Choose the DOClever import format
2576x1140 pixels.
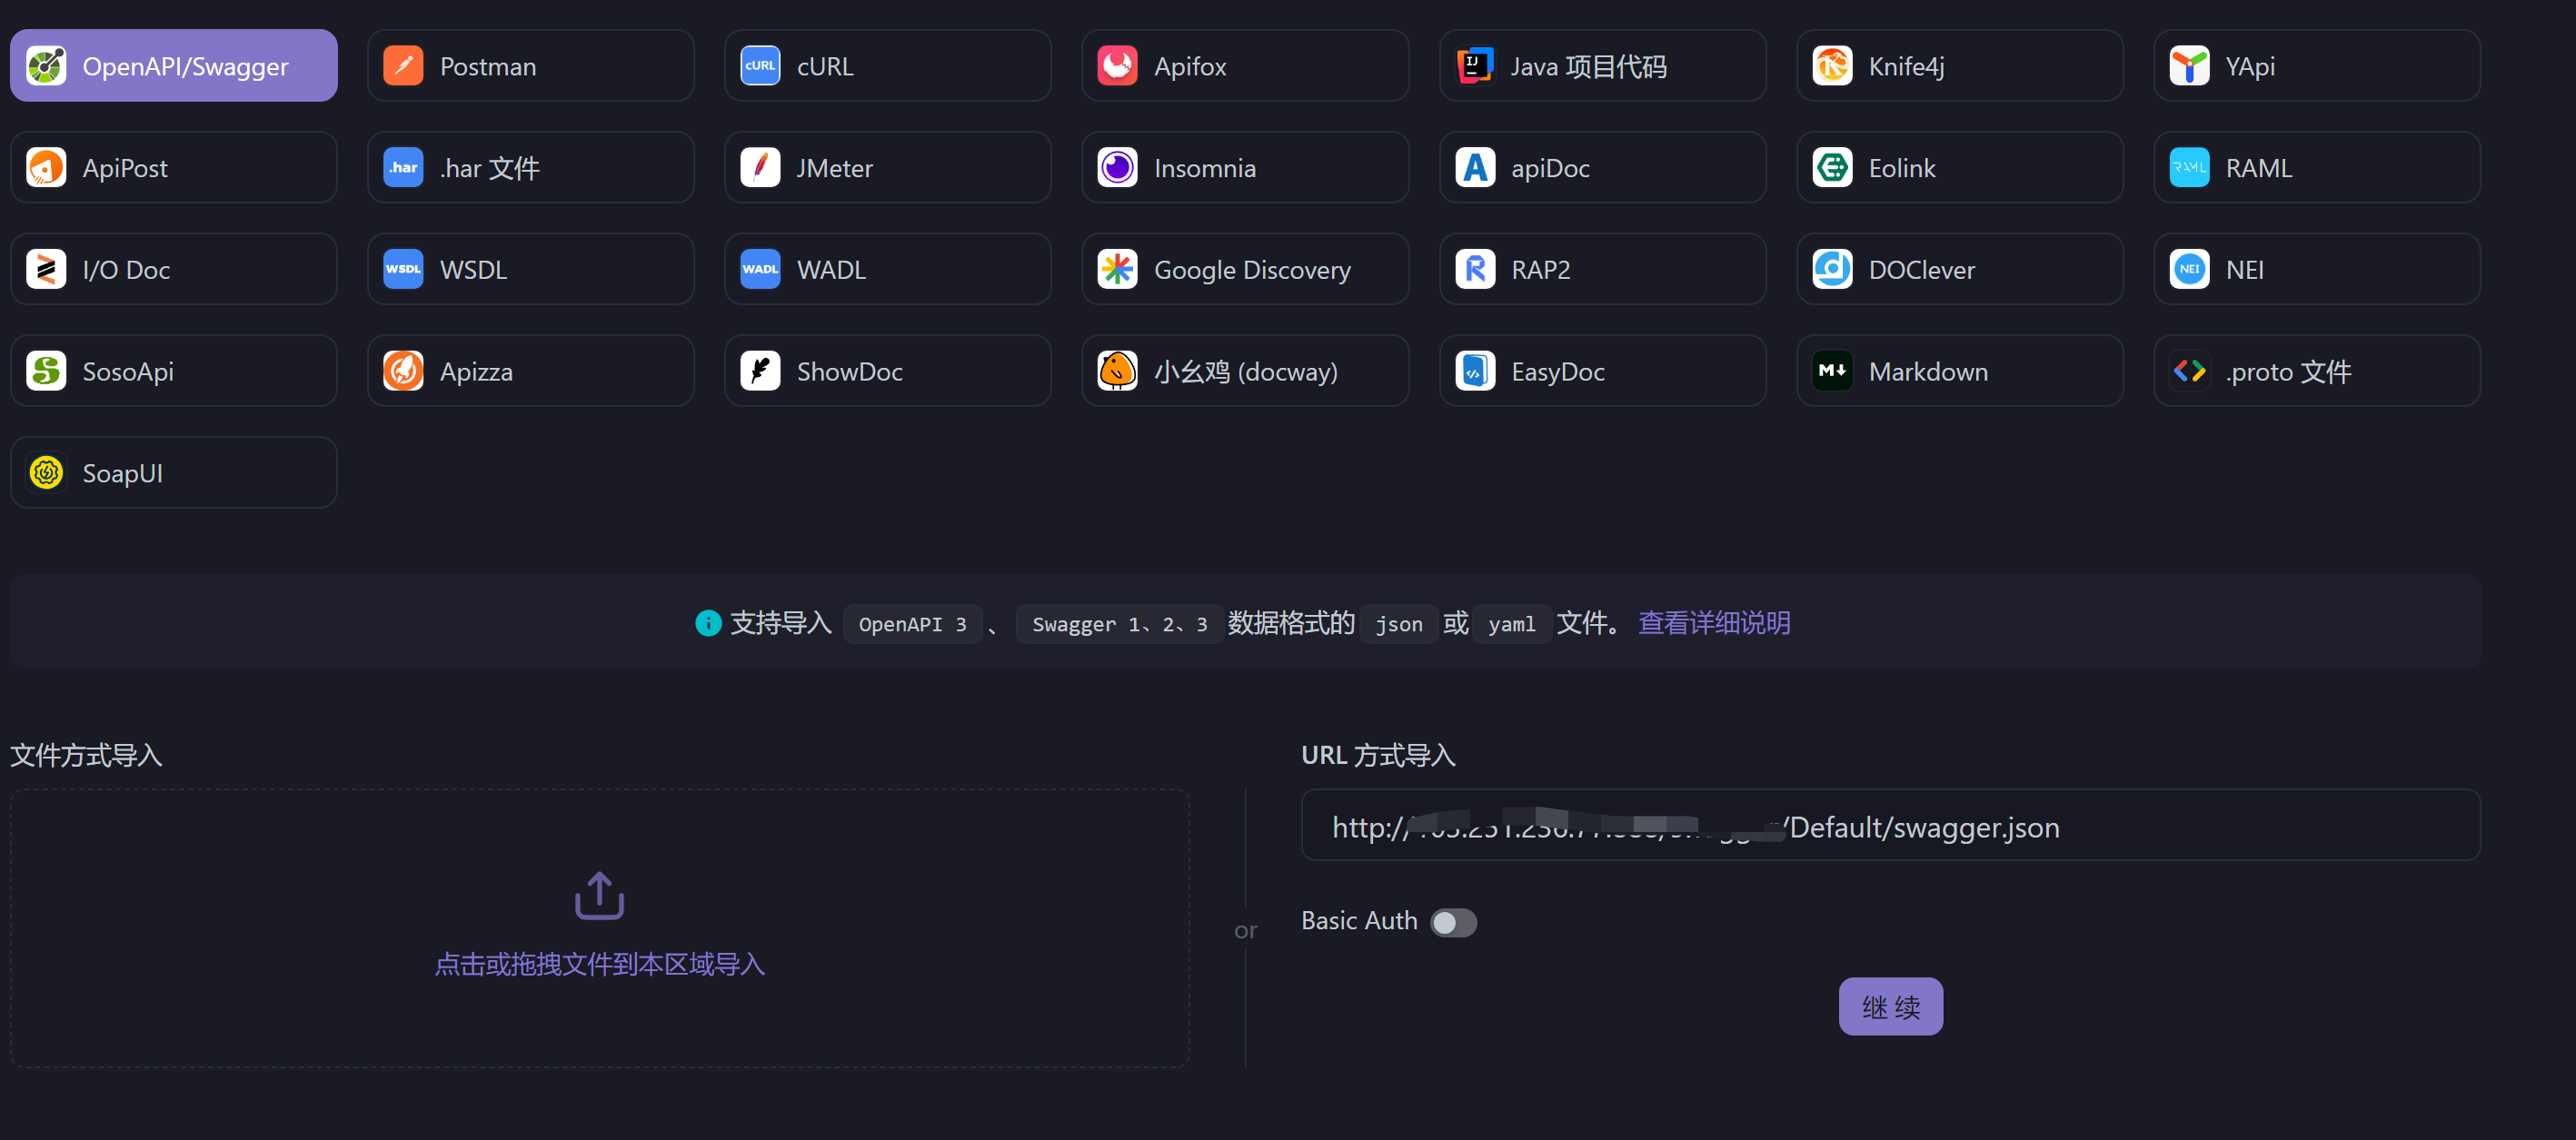tap(1960, 269)
